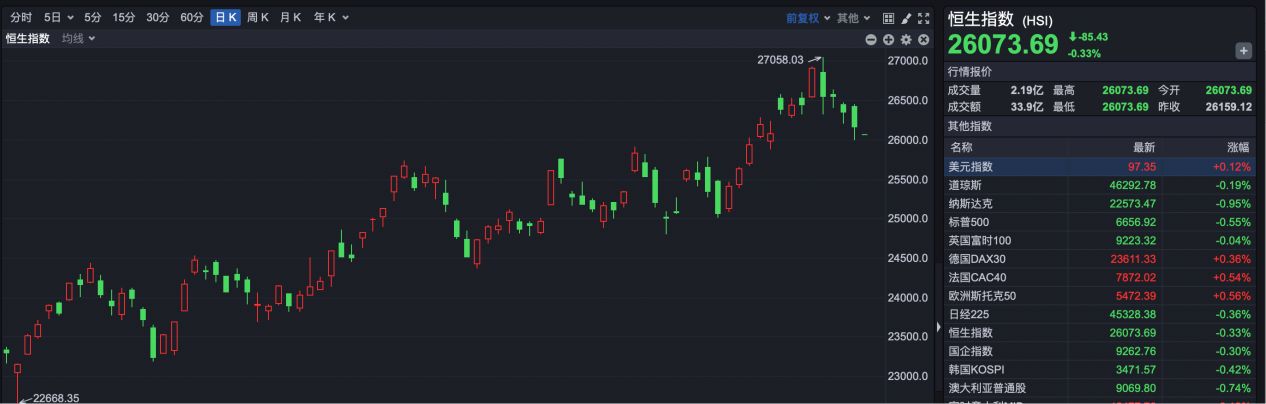Viewport: 1266px width, 404px height.
Task: Add HSI to watchlist with plus button
Action: 1243,51
